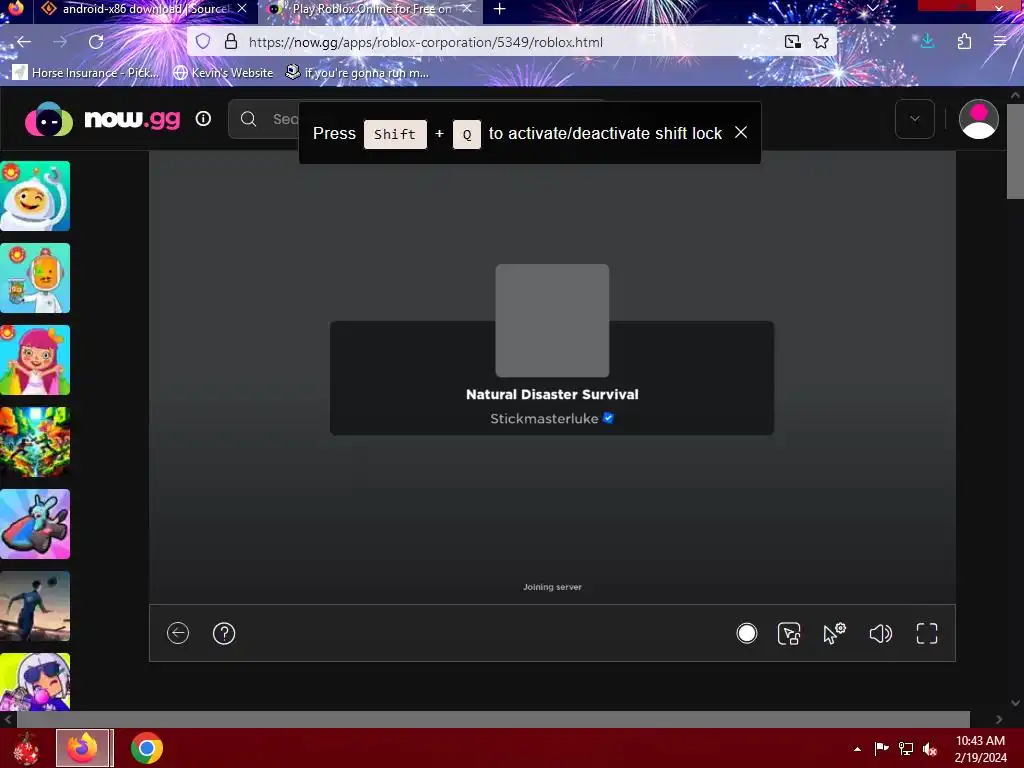The width and height of the screenshot is (1024, 768).
Task: Go forward in browser history
Action: (x=60, y=42)
